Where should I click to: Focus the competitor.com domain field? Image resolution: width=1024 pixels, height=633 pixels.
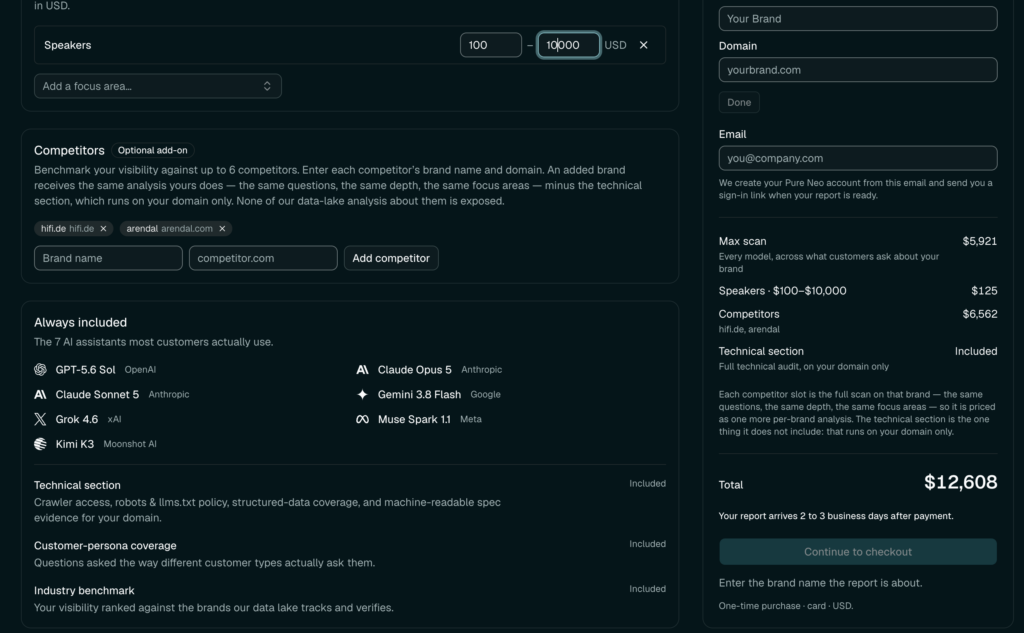263,258
